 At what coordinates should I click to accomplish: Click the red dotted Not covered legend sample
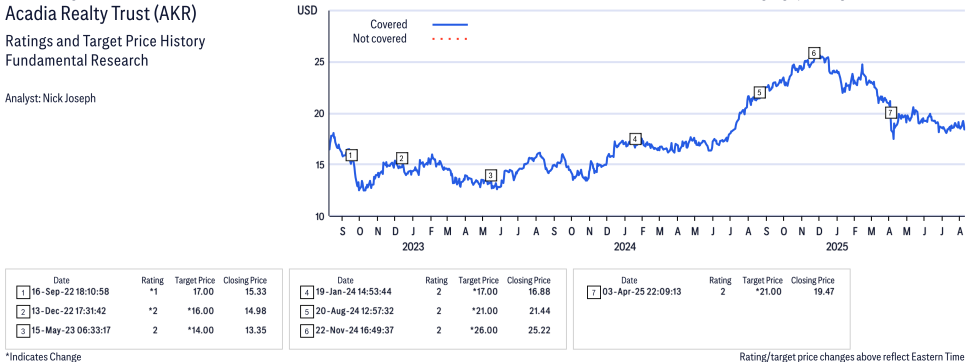coord(450,39)
